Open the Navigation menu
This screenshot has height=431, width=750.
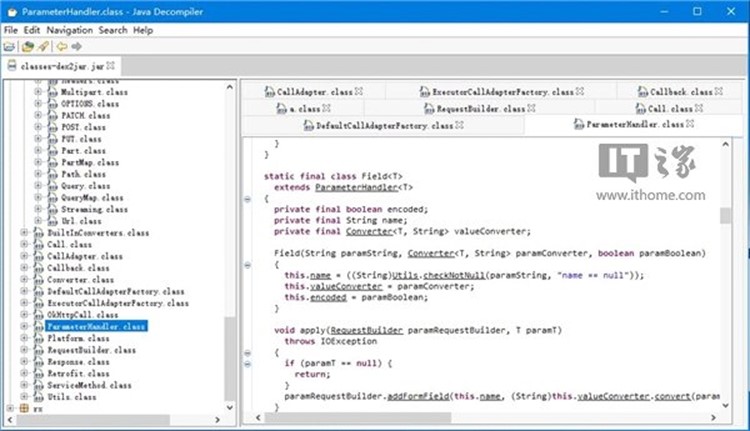tap(69, 30)
